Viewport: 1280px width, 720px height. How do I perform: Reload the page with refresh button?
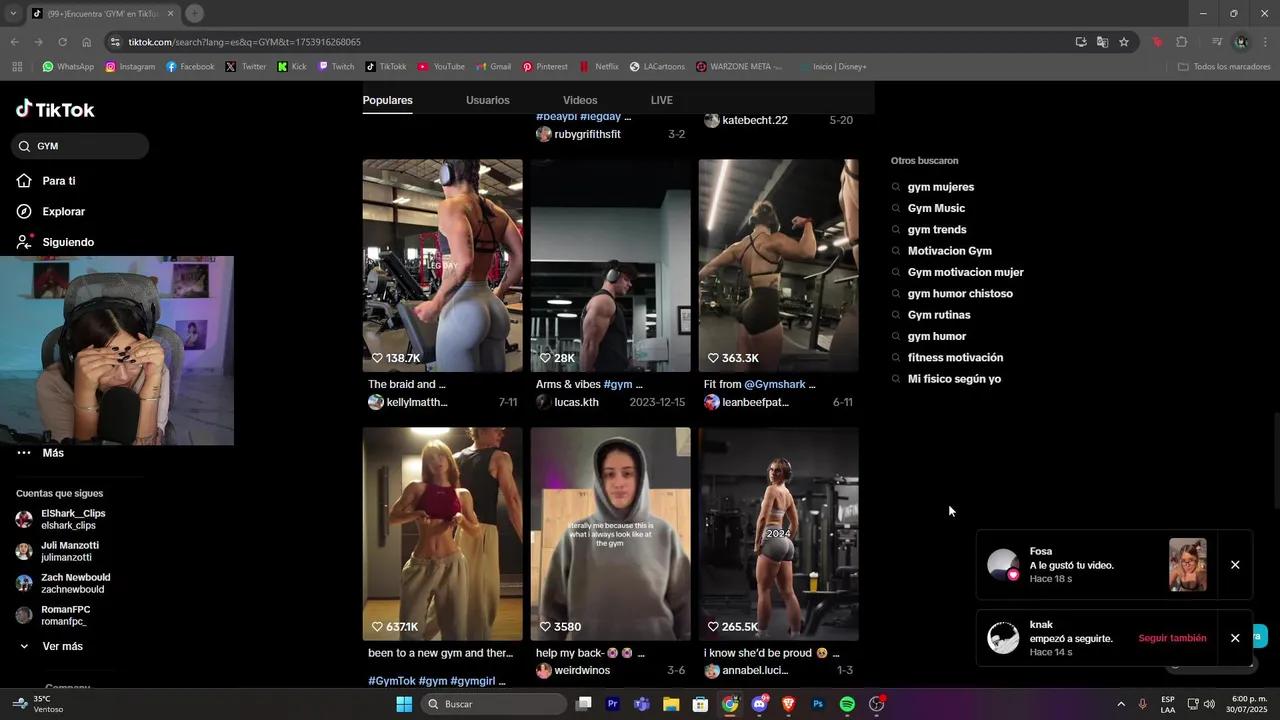(x=62, y=42)
